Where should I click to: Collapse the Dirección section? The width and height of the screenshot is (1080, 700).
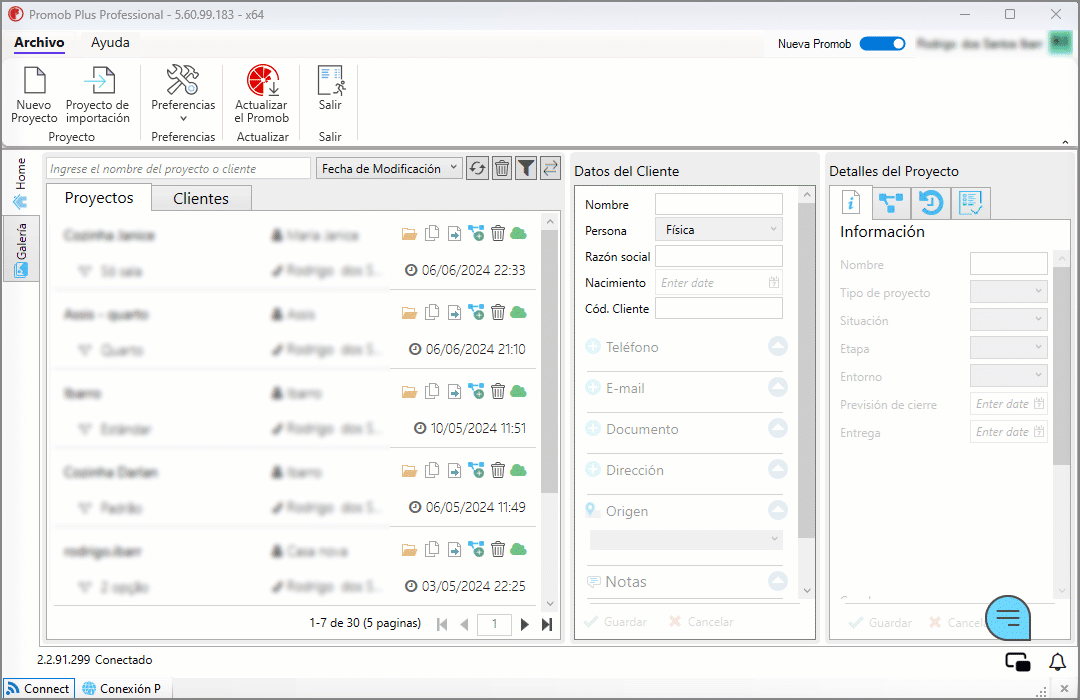click(x=778, y=469)
